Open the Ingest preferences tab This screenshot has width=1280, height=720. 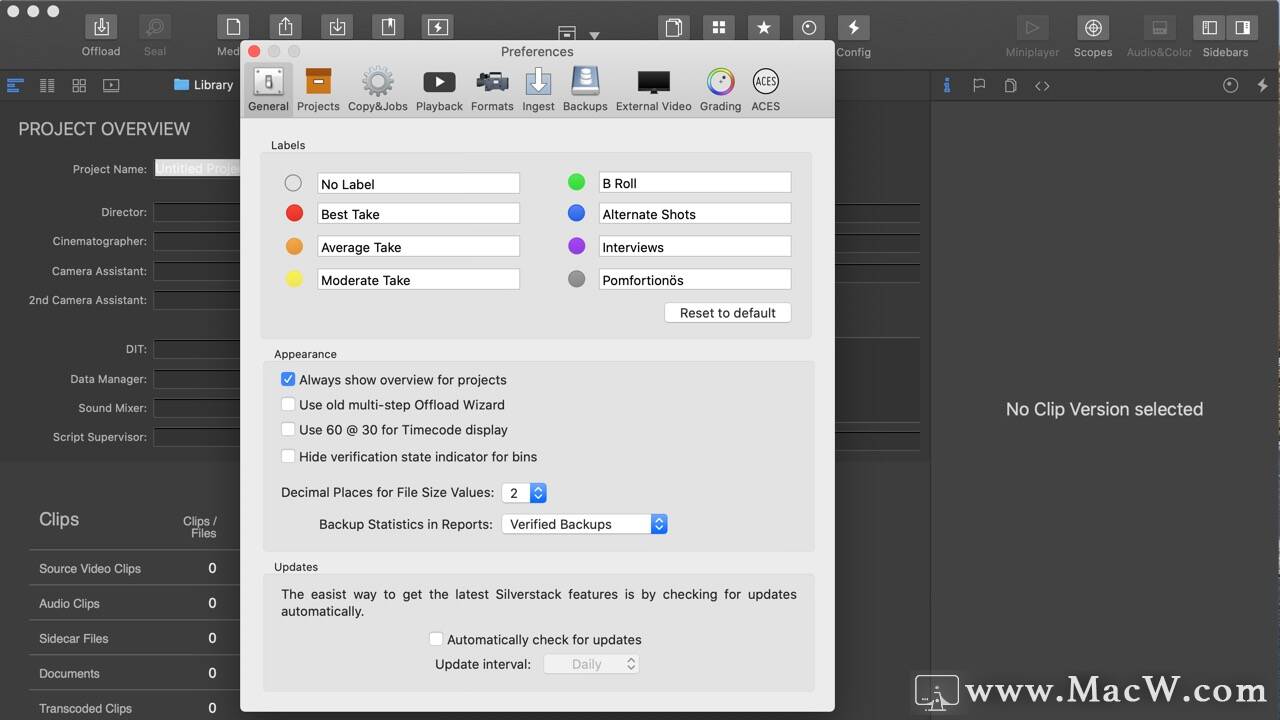(538, 89)
